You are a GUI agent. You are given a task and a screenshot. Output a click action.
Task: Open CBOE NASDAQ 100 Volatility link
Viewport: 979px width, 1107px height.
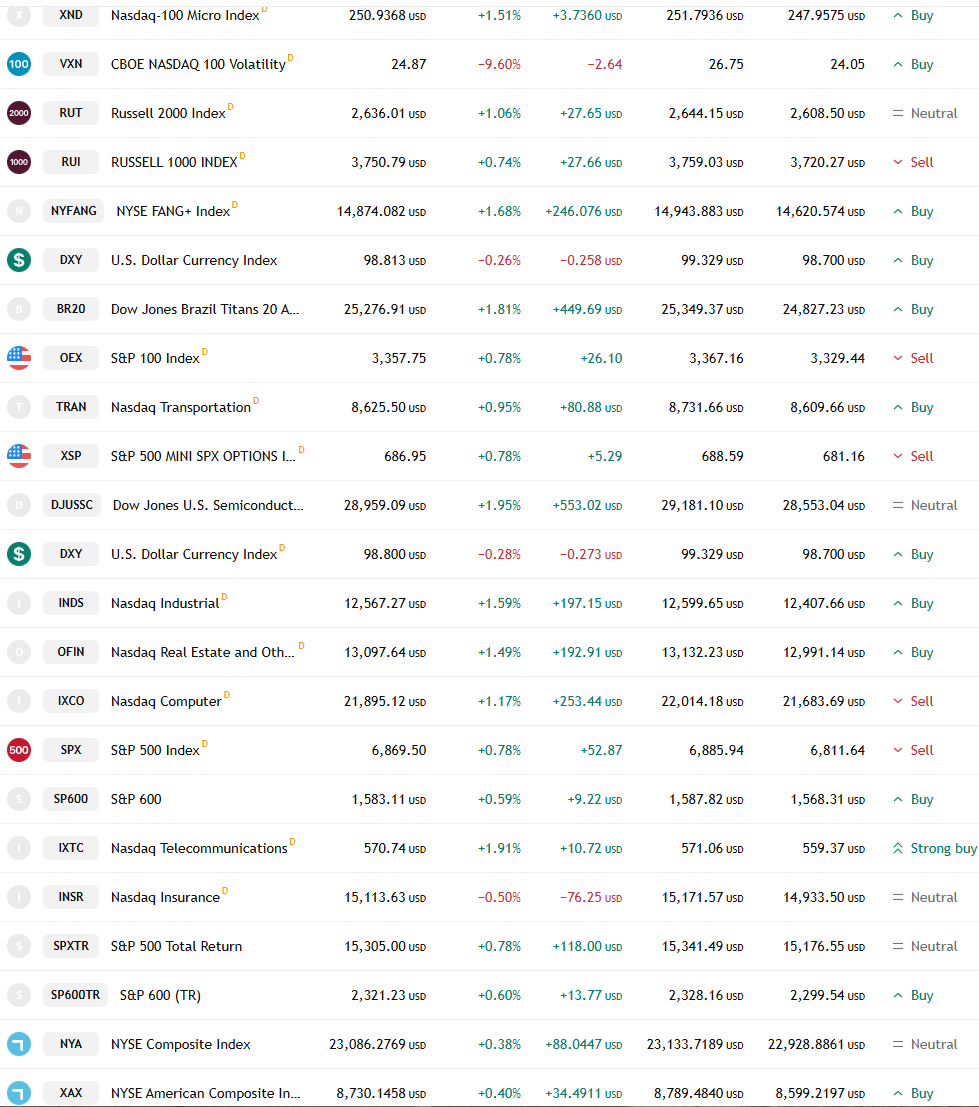[198, 64]
